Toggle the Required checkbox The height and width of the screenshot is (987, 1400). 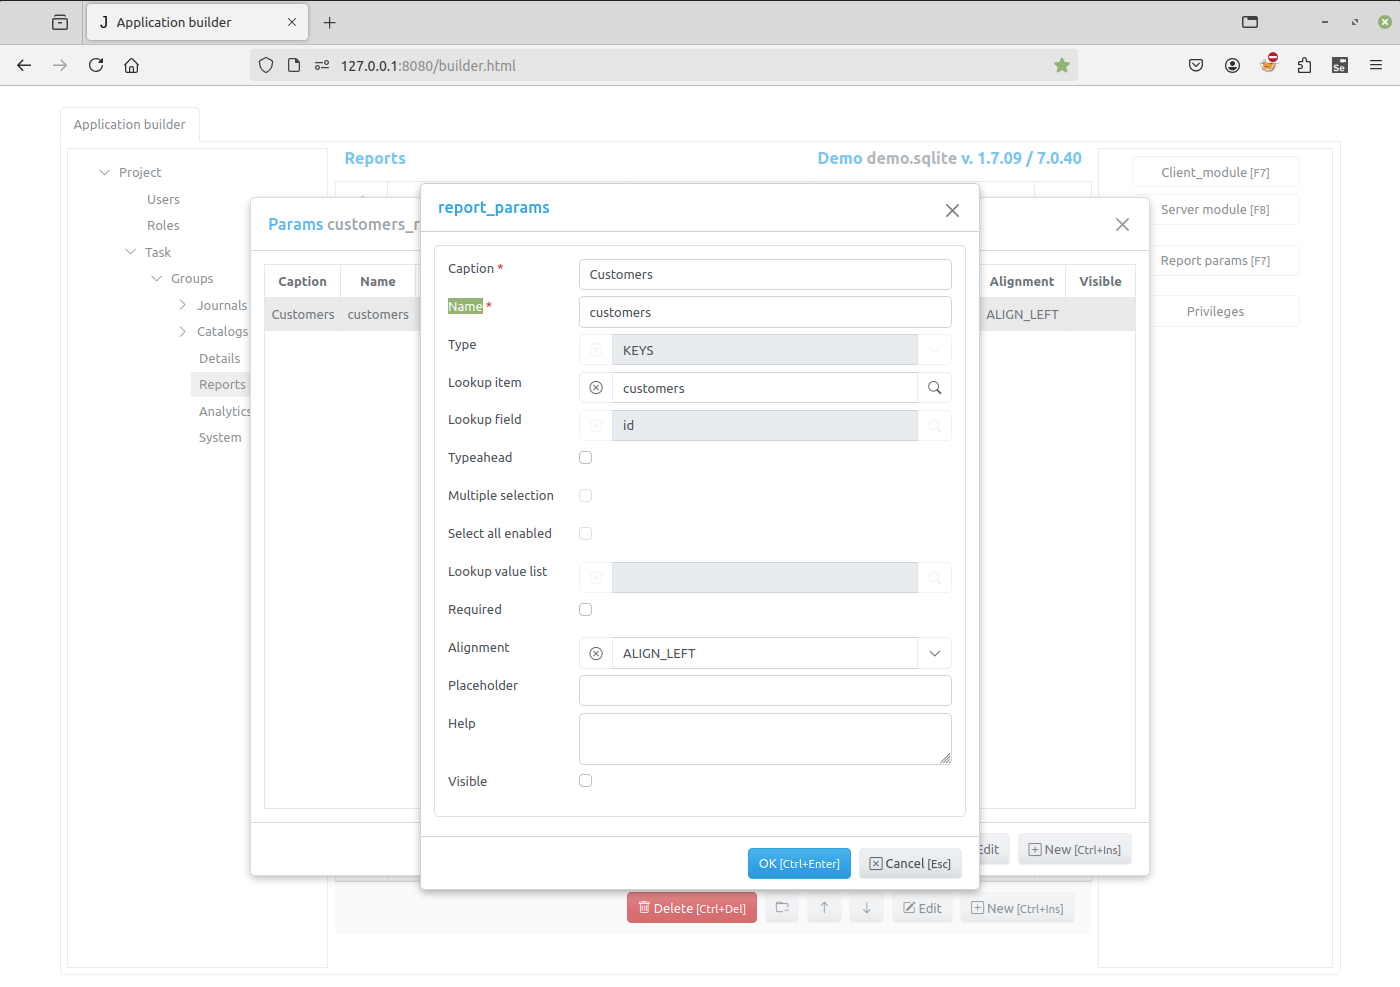coord(586,610)
